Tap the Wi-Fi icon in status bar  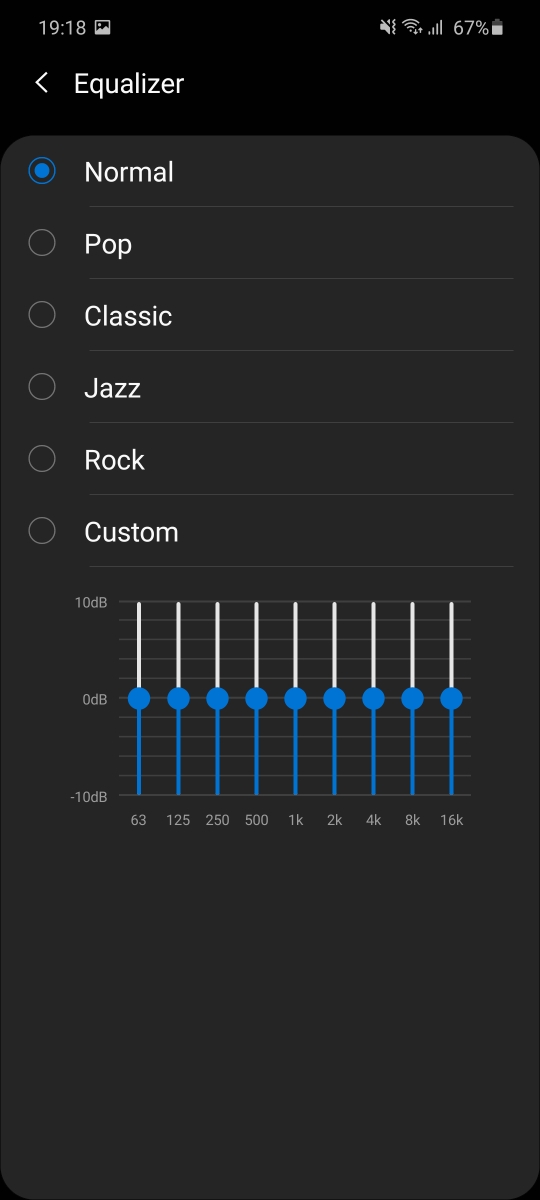[x=413, y=28]
